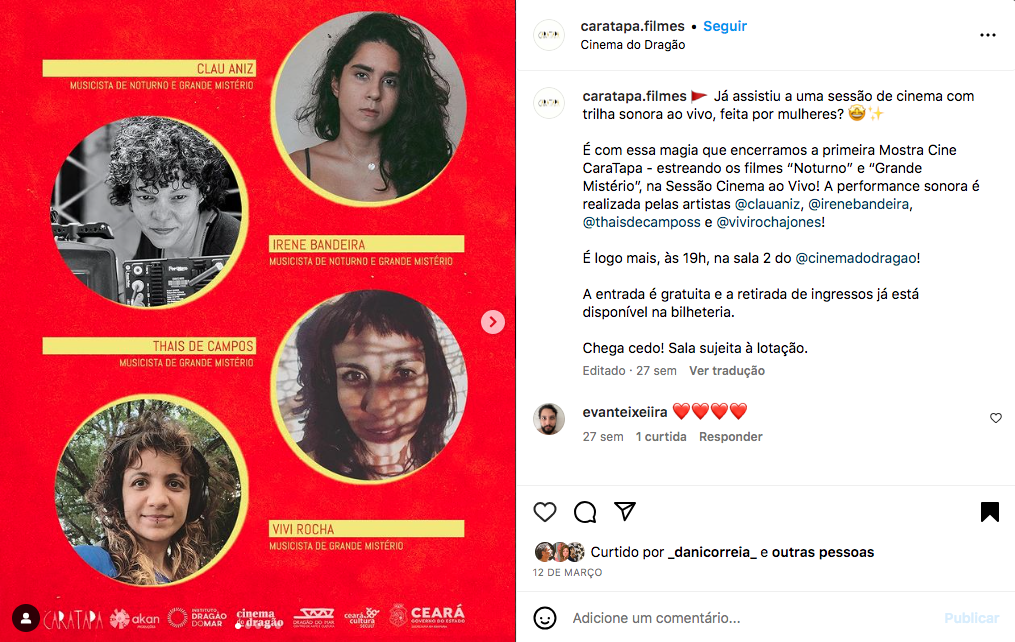Share the post via the paper plane icon
The height and width of the screenshot is (642, 1015).
tap(625, 511)
